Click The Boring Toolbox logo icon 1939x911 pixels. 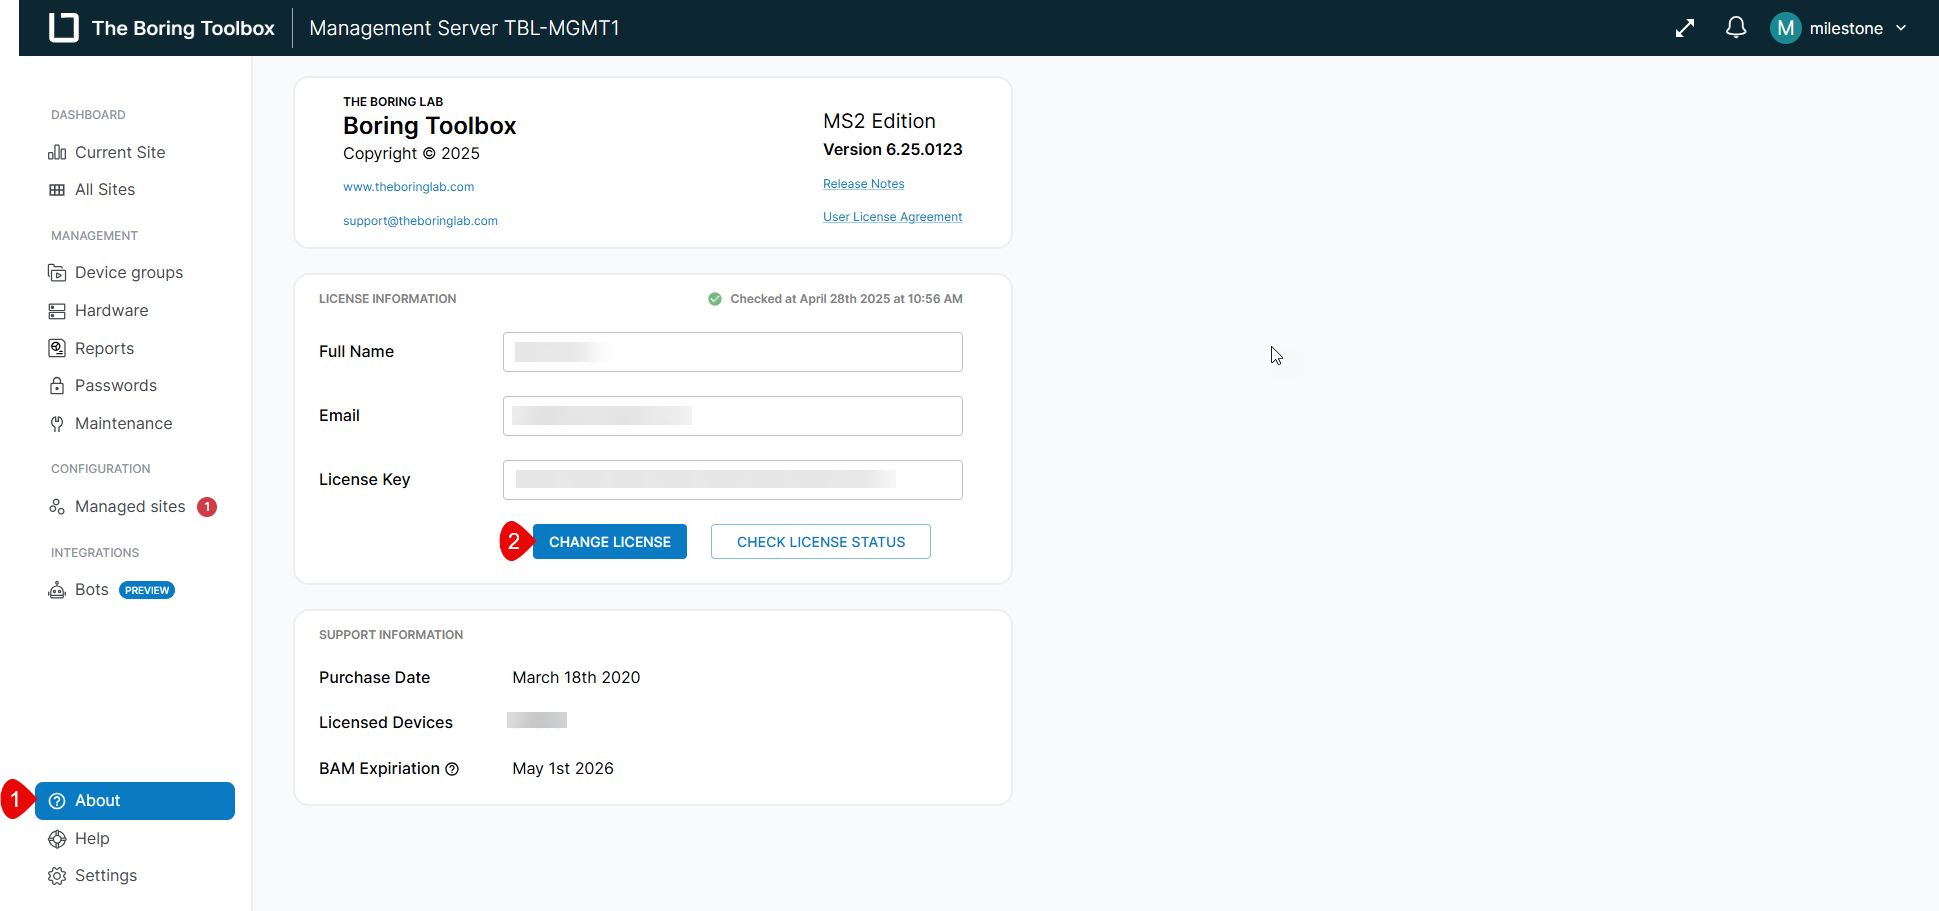tap(64, 28)
